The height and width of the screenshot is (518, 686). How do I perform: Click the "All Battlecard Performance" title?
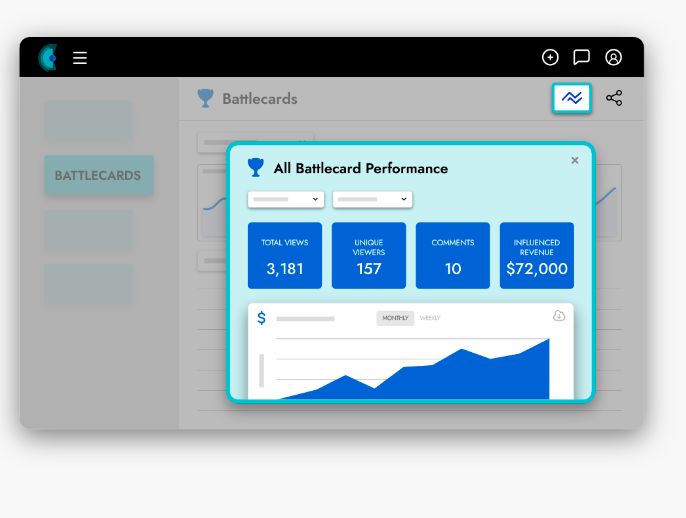point(360,168)
